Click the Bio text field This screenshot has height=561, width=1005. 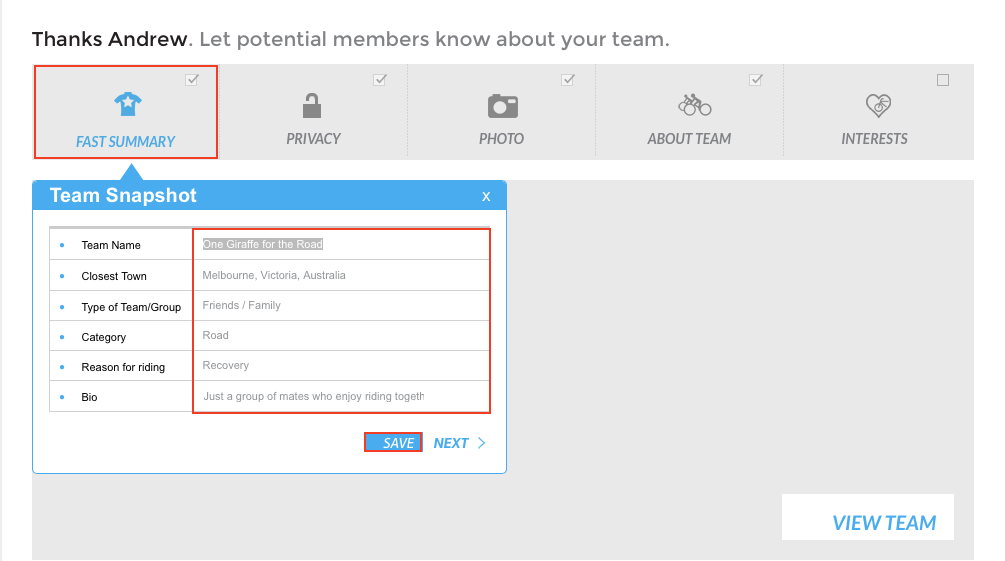[x=341, y=396]
